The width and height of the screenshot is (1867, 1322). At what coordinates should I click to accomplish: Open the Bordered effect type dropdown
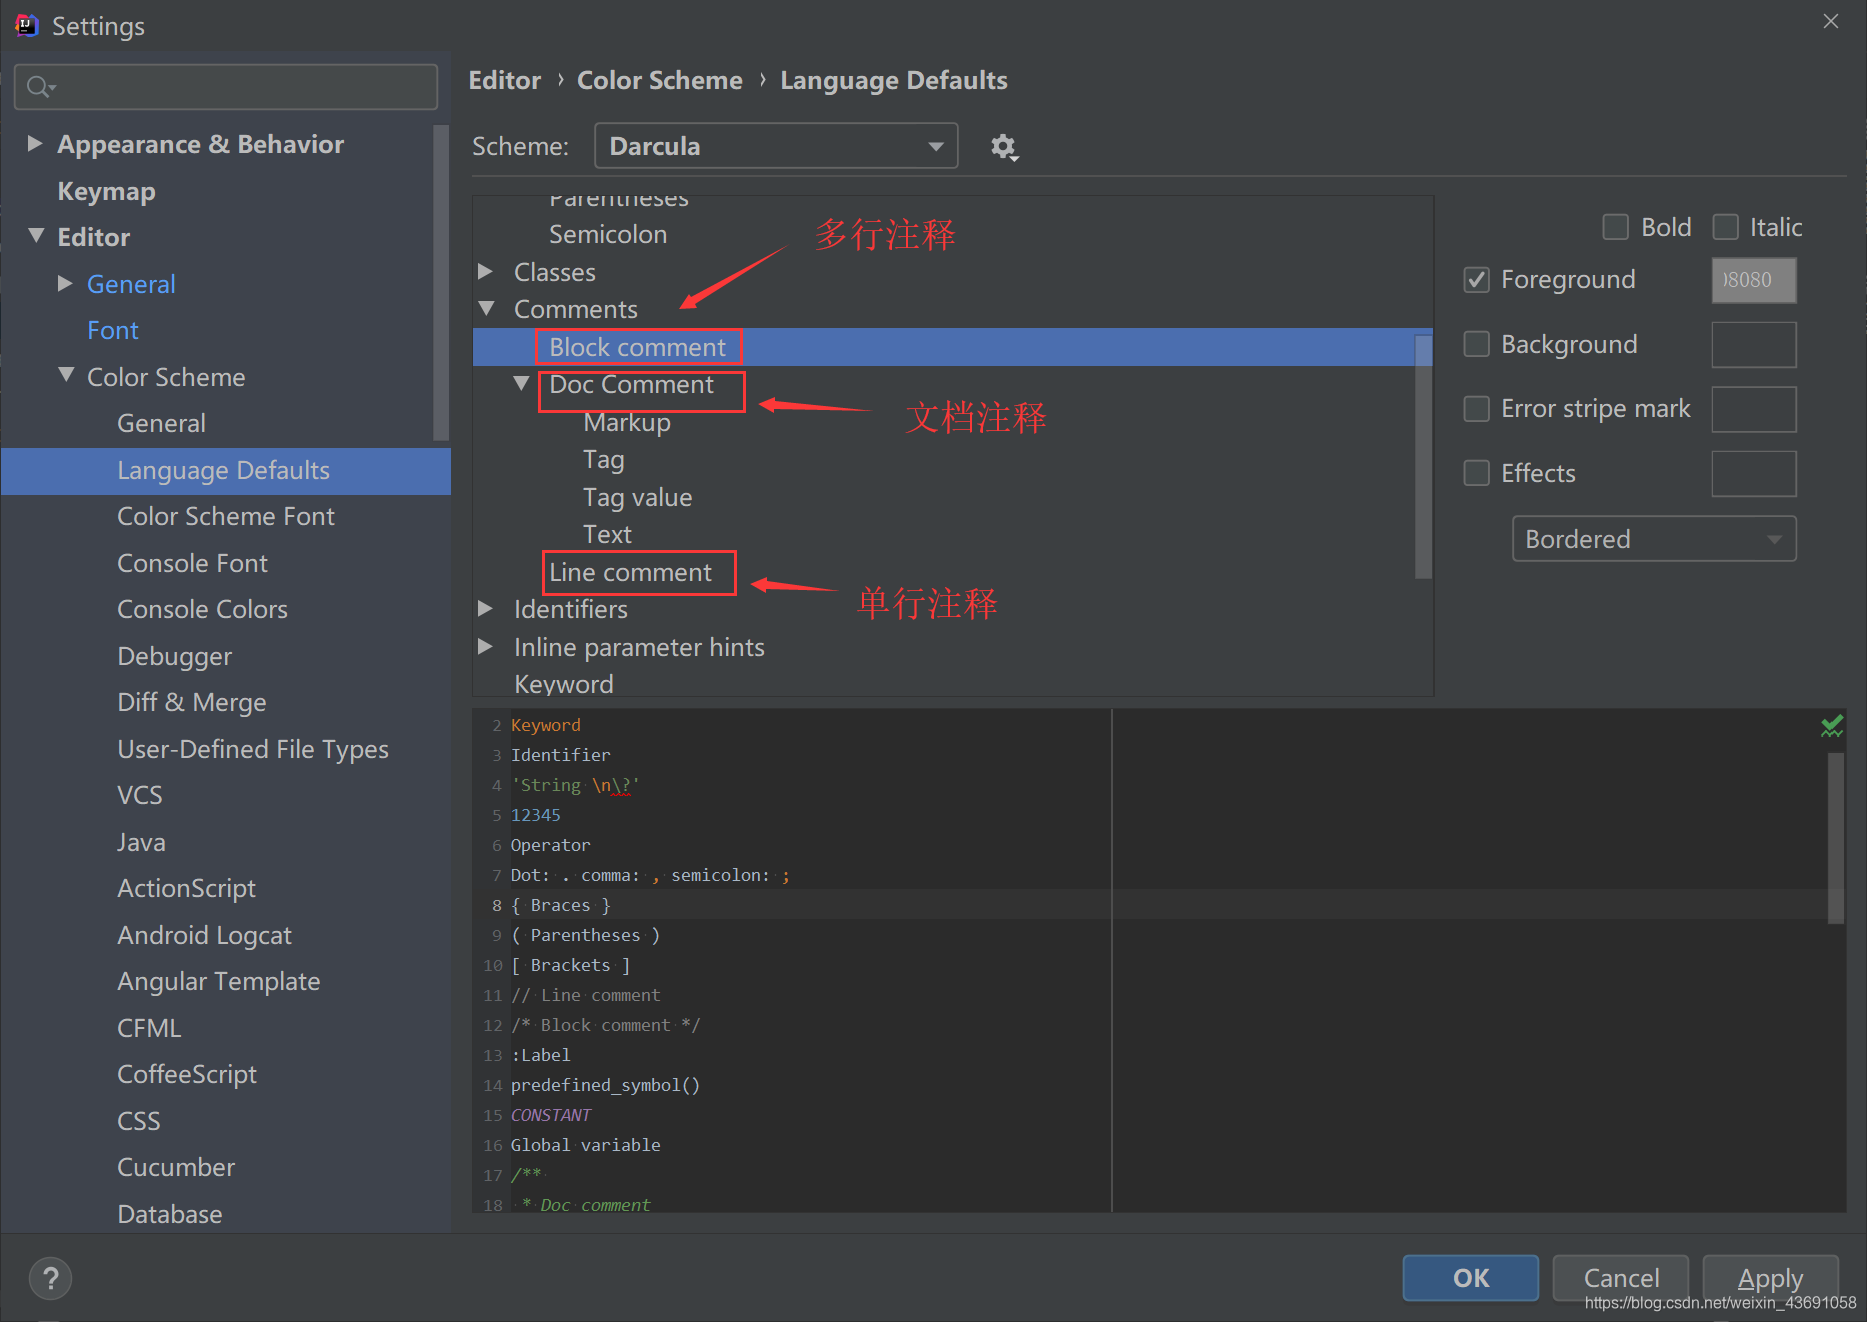tap(1654, 539)
